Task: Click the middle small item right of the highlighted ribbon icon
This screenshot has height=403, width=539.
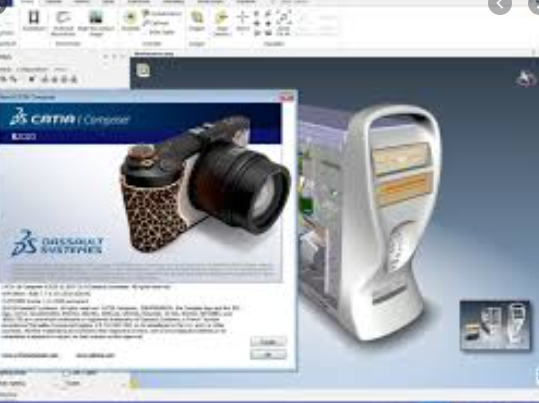Action: coord(156,23)
